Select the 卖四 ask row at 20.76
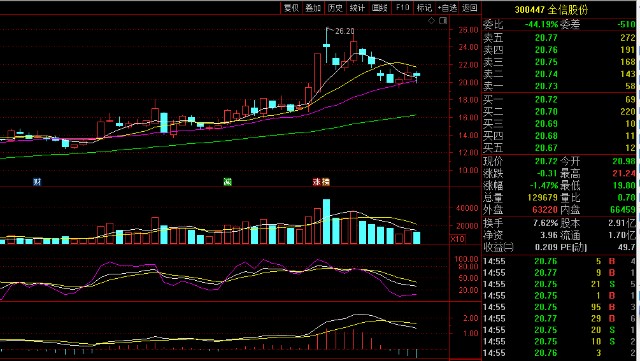Screen dimensions: 640x361 (559, 50)
